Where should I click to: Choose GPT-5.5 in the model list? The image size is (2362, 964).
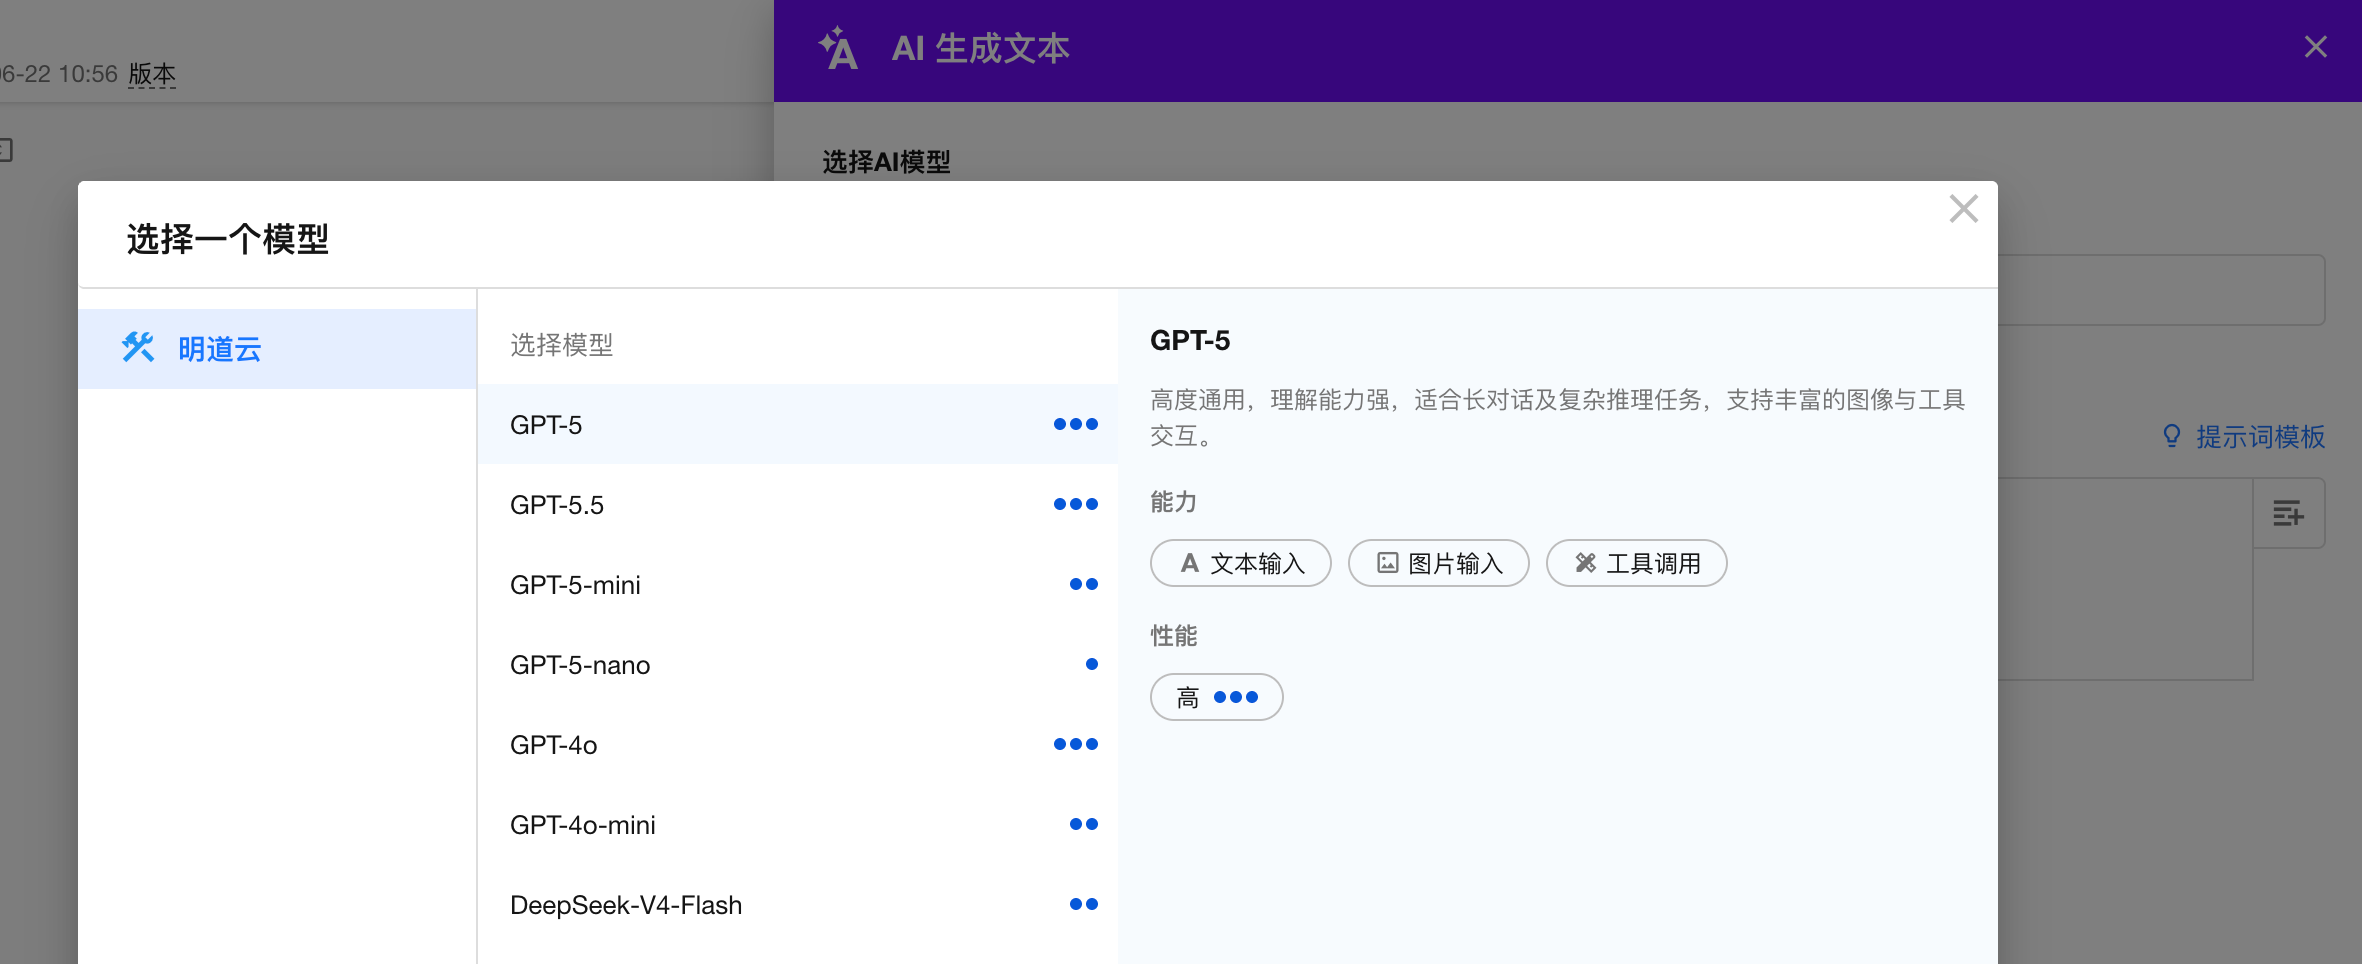797,504
